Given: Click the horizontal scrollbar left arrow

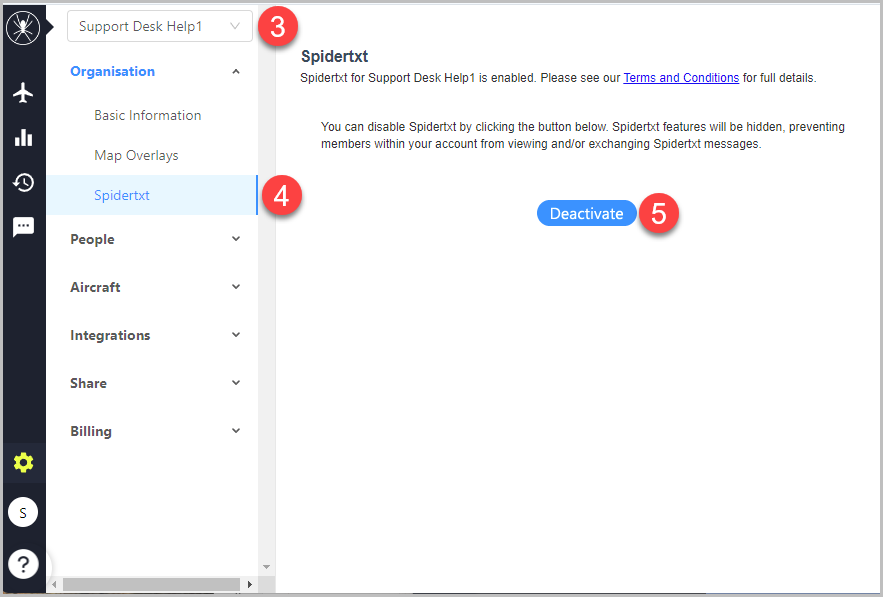Looking at the screenshot, I should [x=54, y=585].
